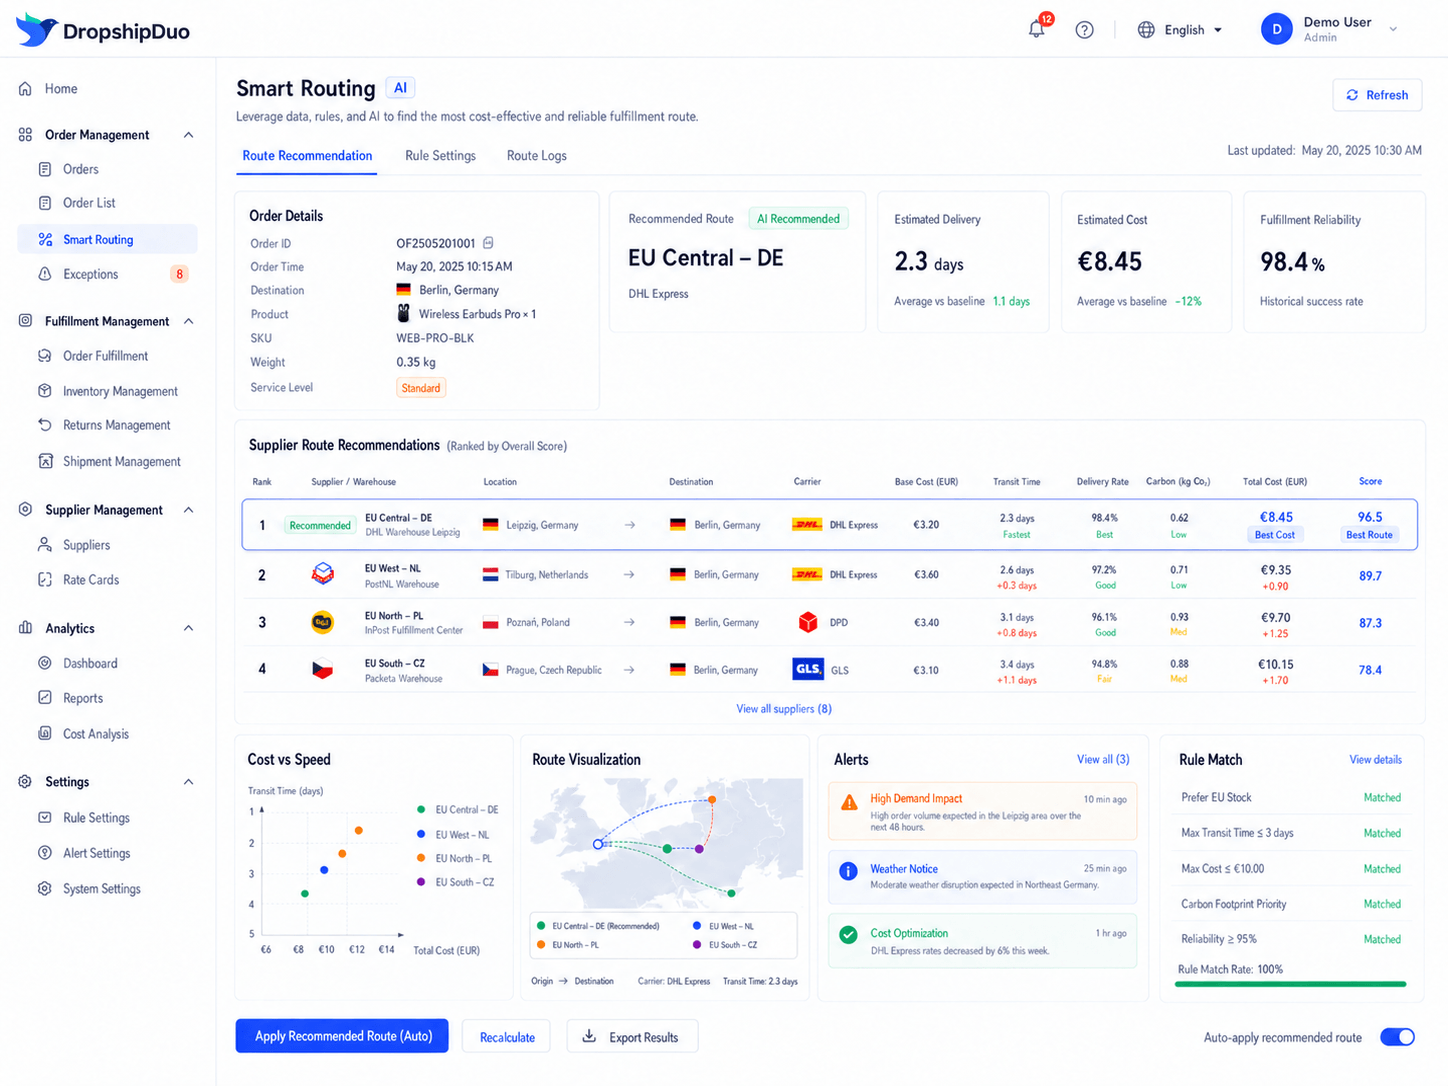
Task: Open View all (3) alerts link
Action: tap(1103, 760)
